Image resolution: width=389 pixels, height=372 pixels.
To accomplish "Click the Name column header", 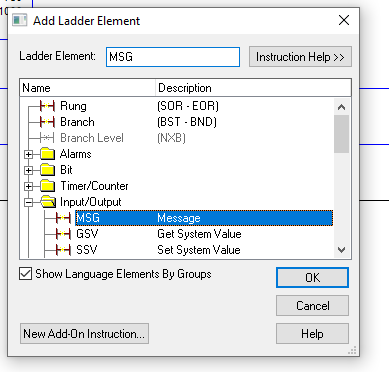I will (x=88, y=88).
